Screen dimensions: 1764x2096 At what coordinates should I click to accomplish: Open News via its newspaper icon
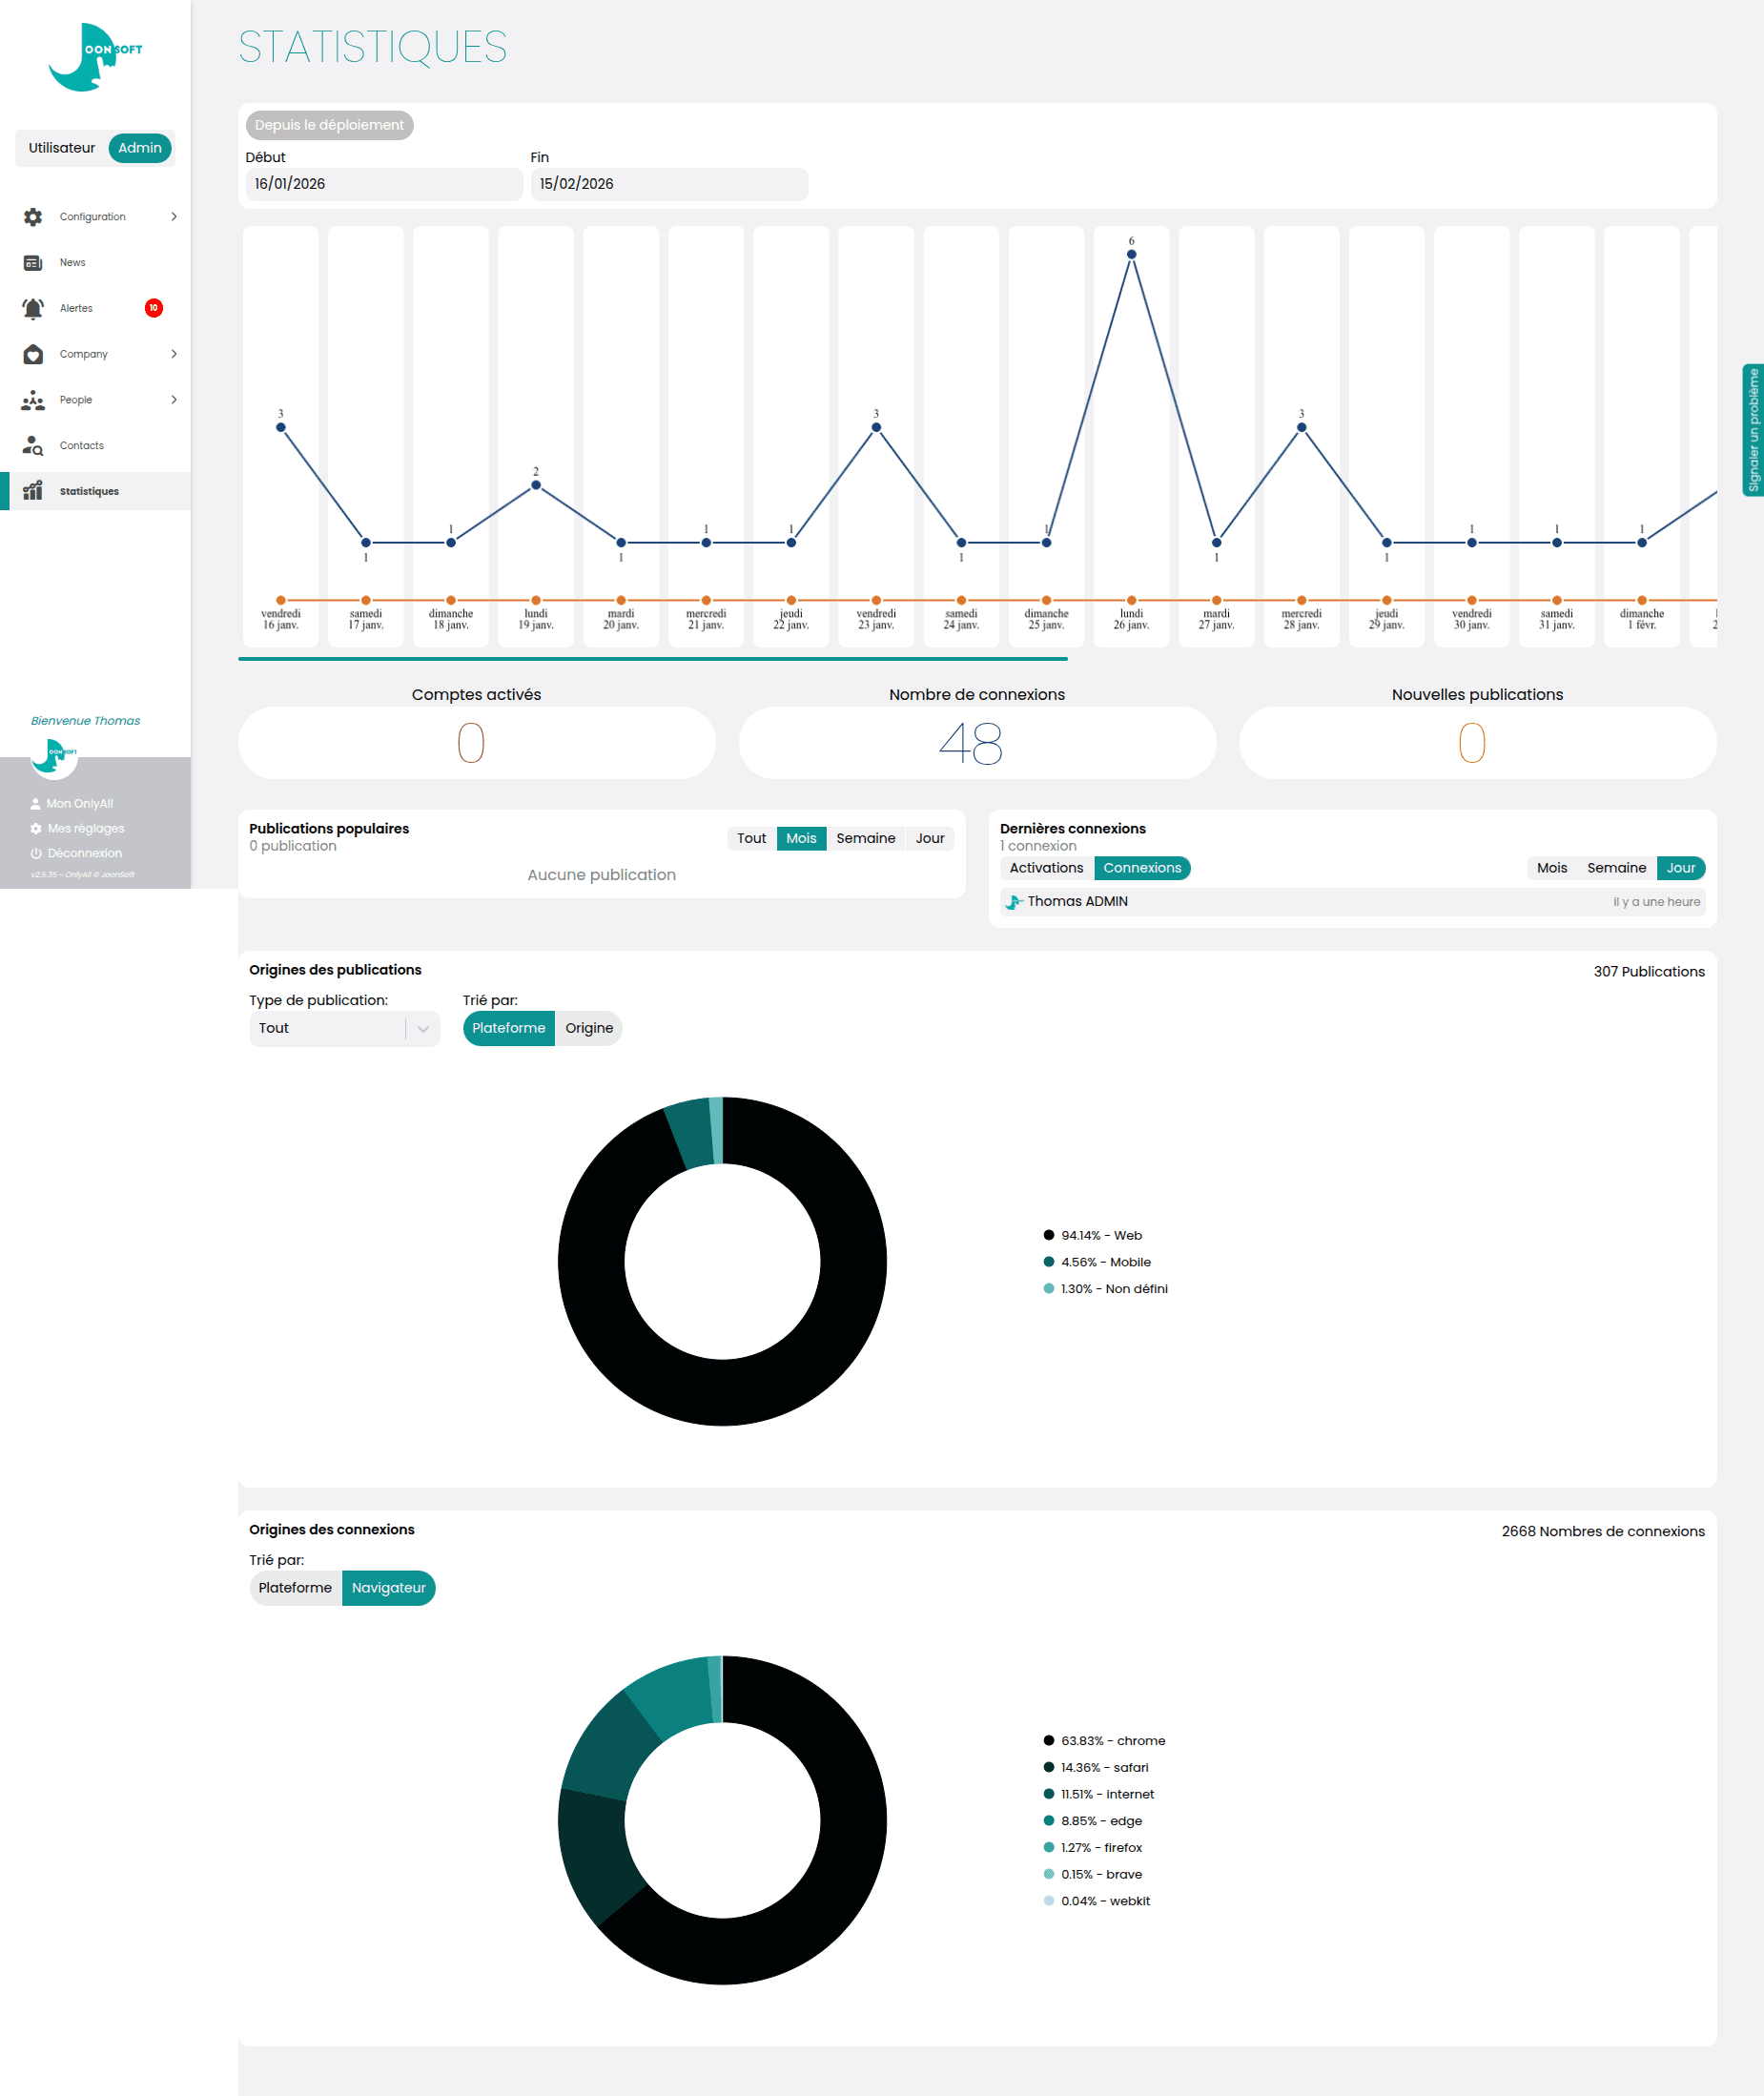[x=33, y=263]
